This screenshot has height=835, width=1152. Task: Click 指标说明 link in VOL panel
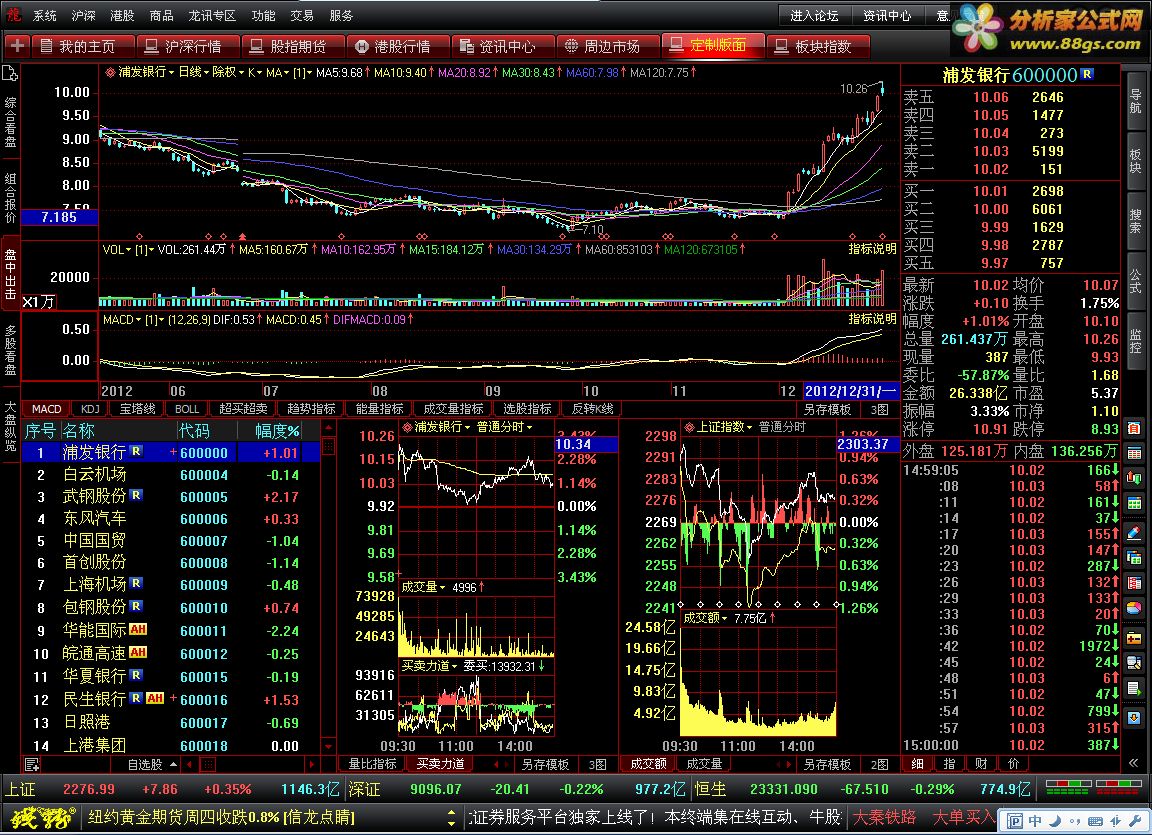(872, 249)
